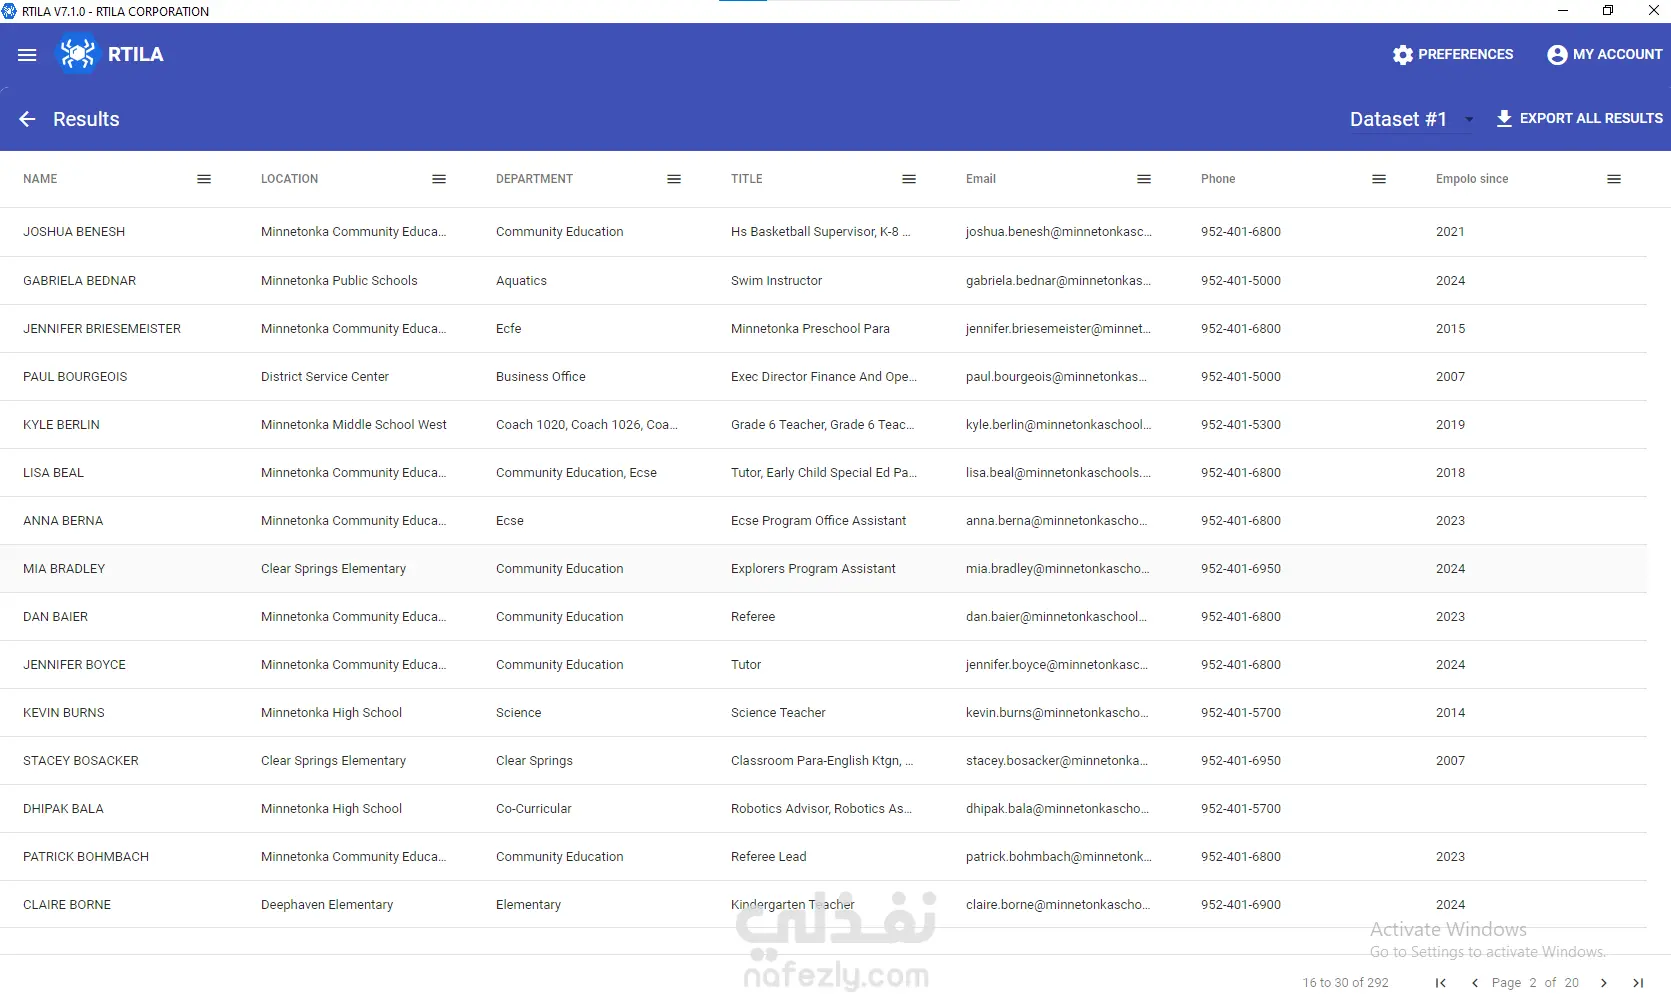Click the 2015 employed since cell

(1451, 329)
